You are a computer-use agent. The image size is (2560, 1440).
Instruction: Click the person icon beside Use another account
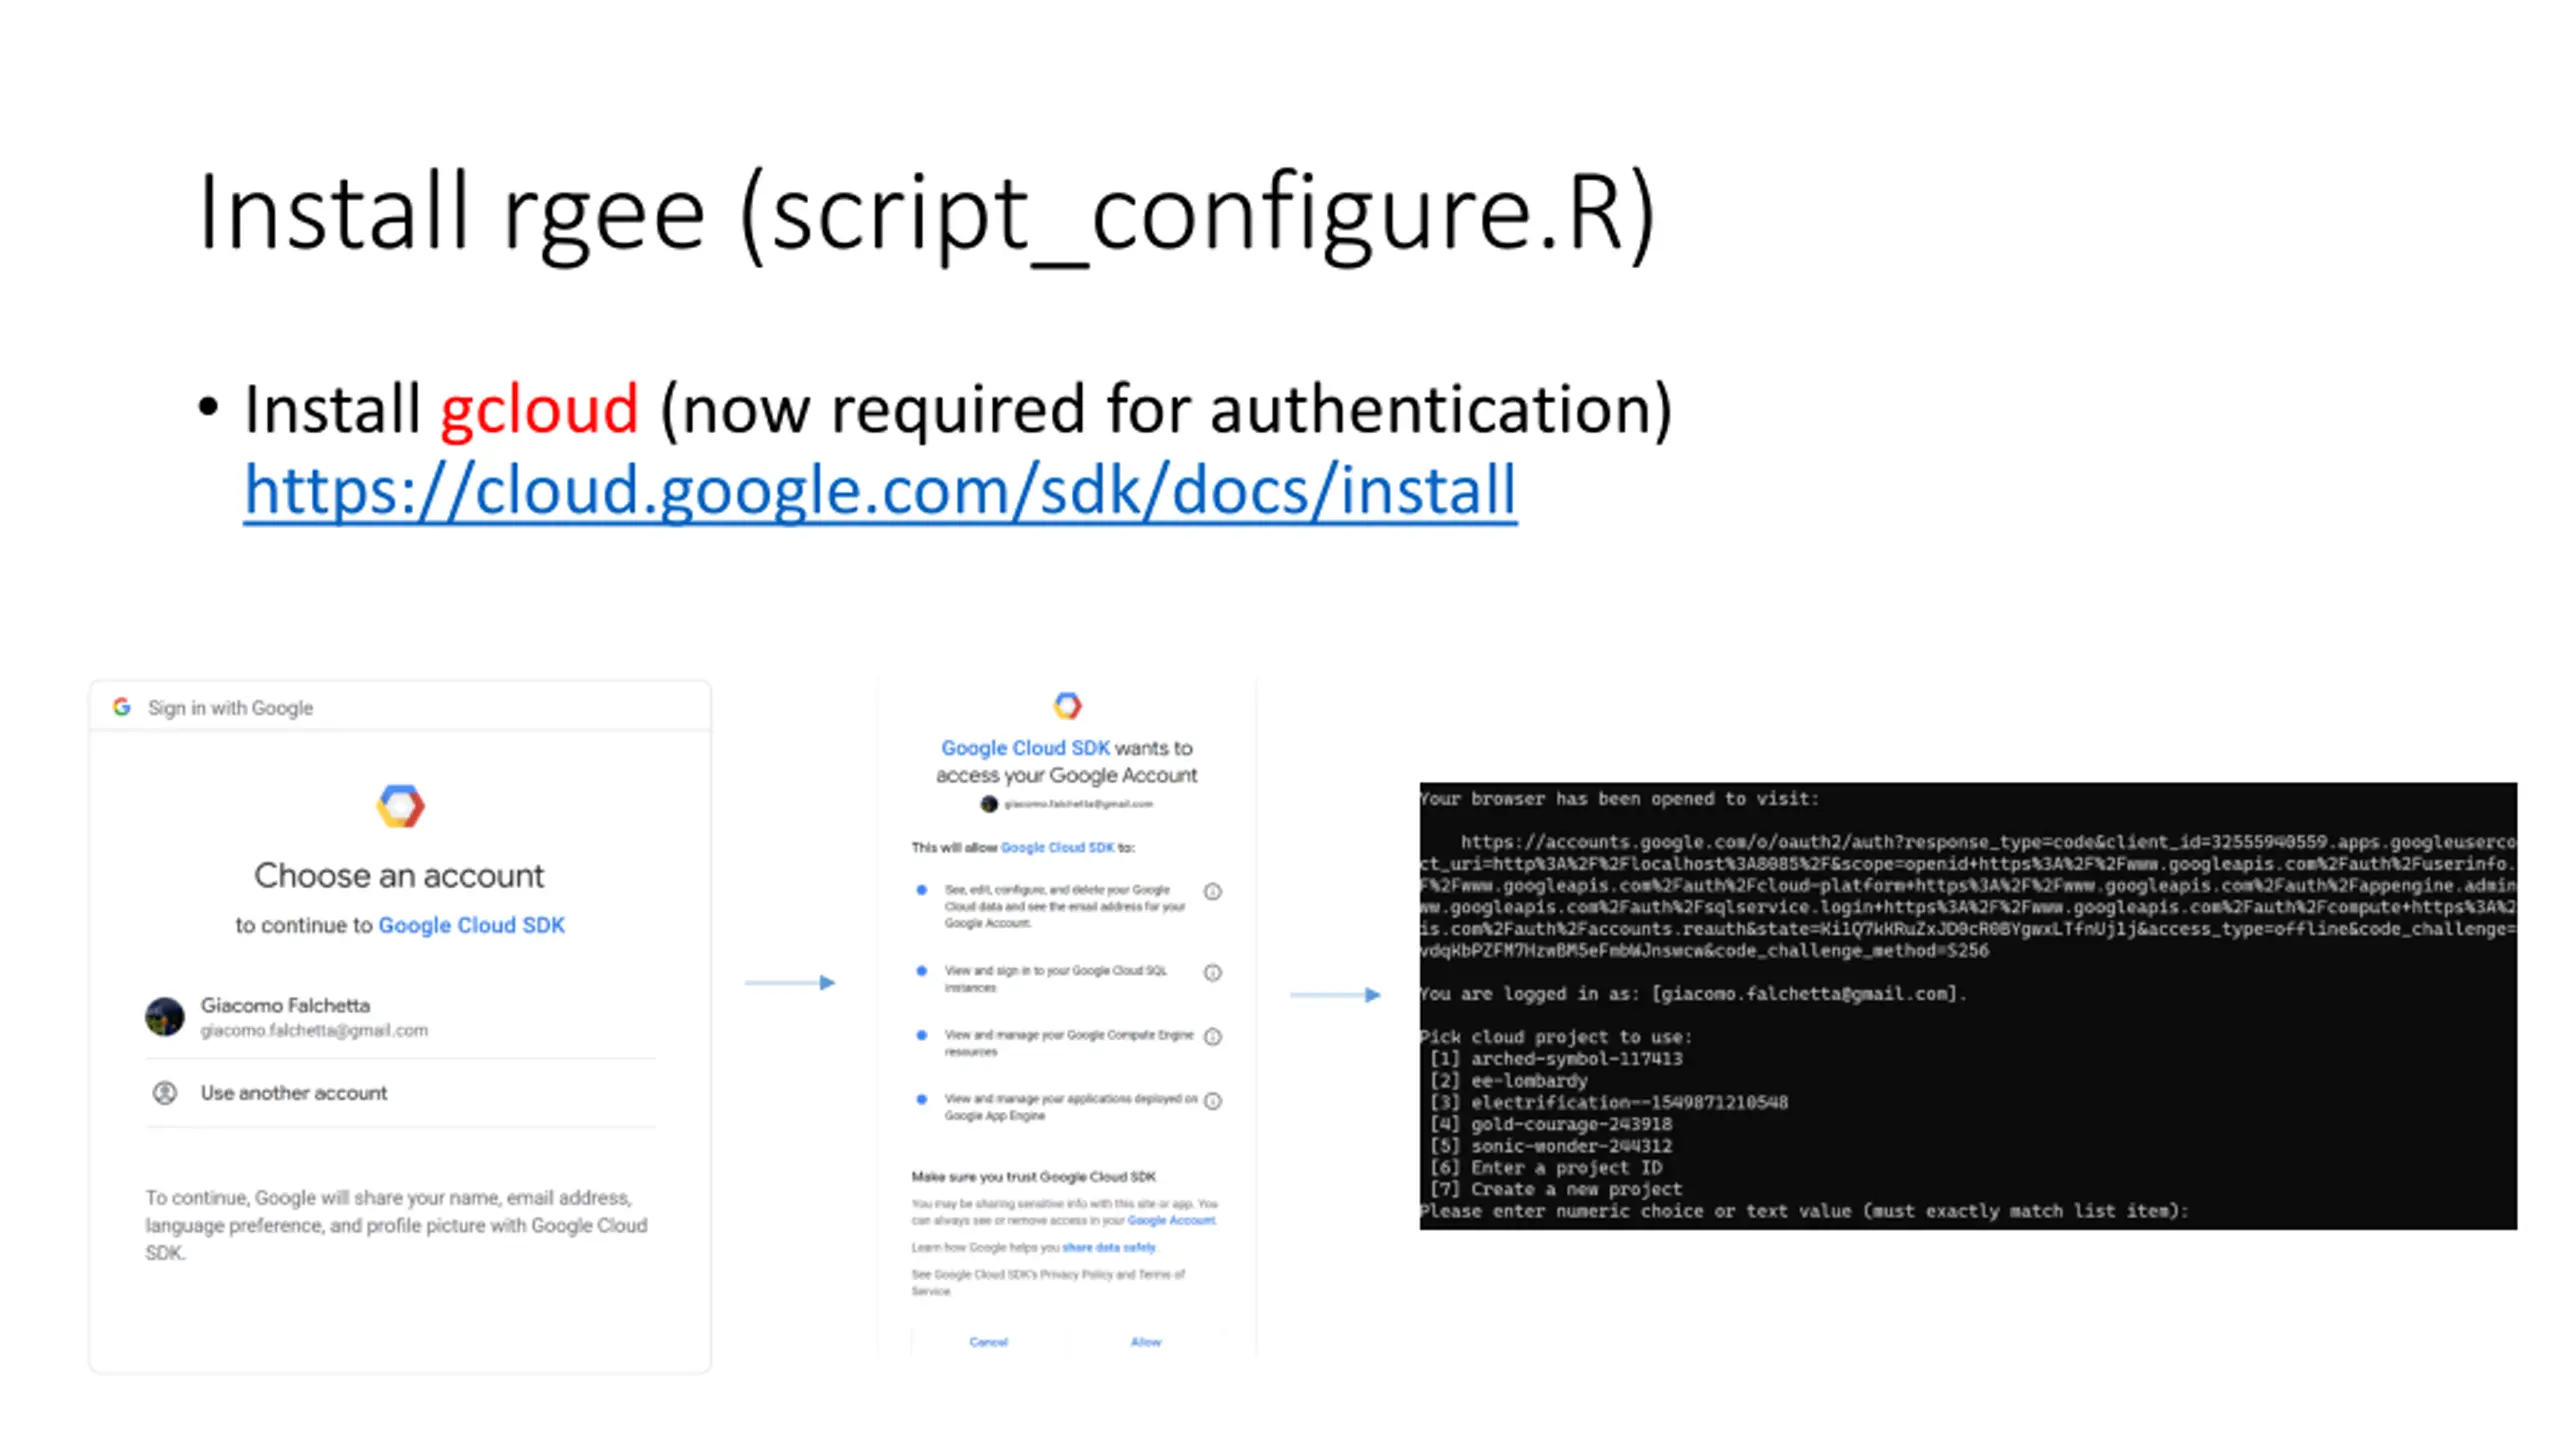[165, 1093]
